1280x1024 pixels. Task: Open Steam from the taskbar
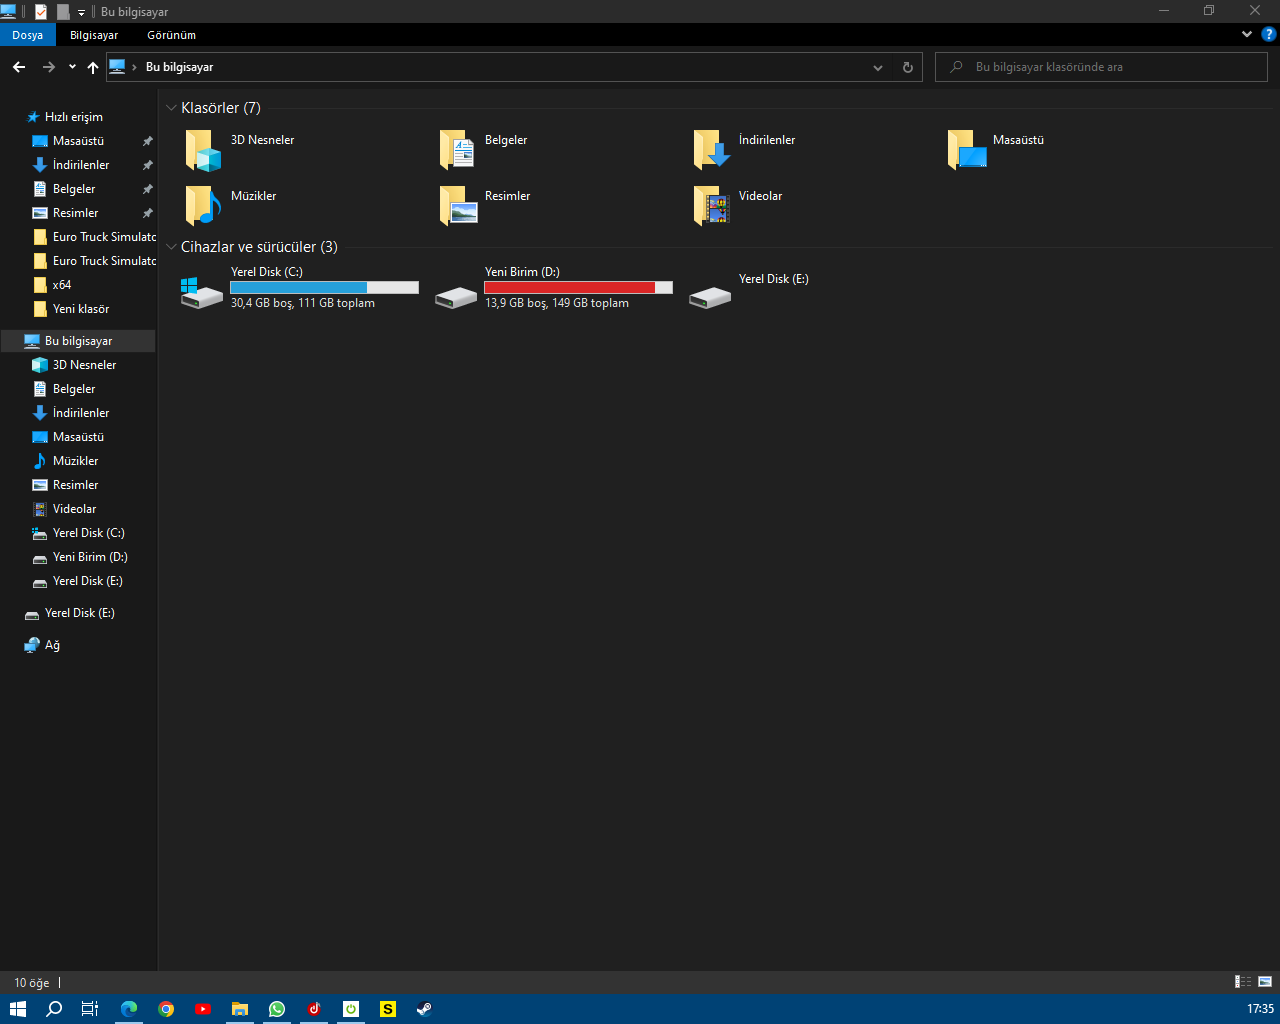pyautogui.click(x=425, y=1009)
